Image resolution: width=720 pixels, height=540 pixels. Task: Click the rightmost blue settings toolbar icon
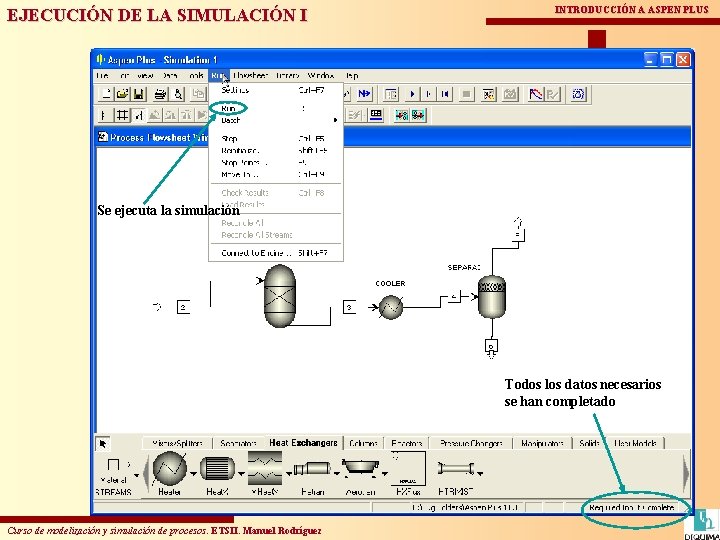pyautogui.click(x=578, y=94)
